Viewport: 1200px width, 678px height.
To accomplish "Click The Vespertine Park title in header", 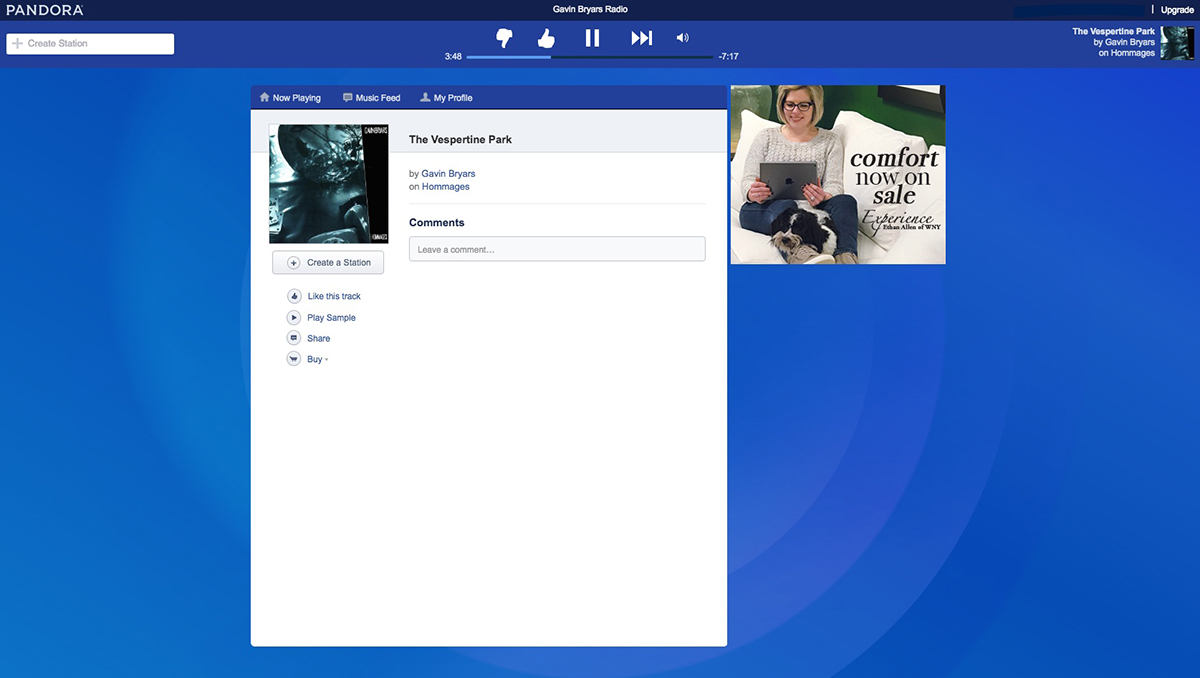I will coord(1113,32).
